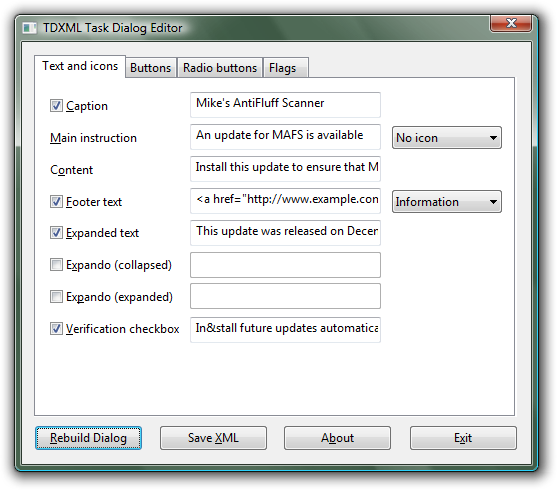This screenshot has width=557, height=490.
Task: Disable the Expanded text checkbox
Action: [x=56, y=233]
